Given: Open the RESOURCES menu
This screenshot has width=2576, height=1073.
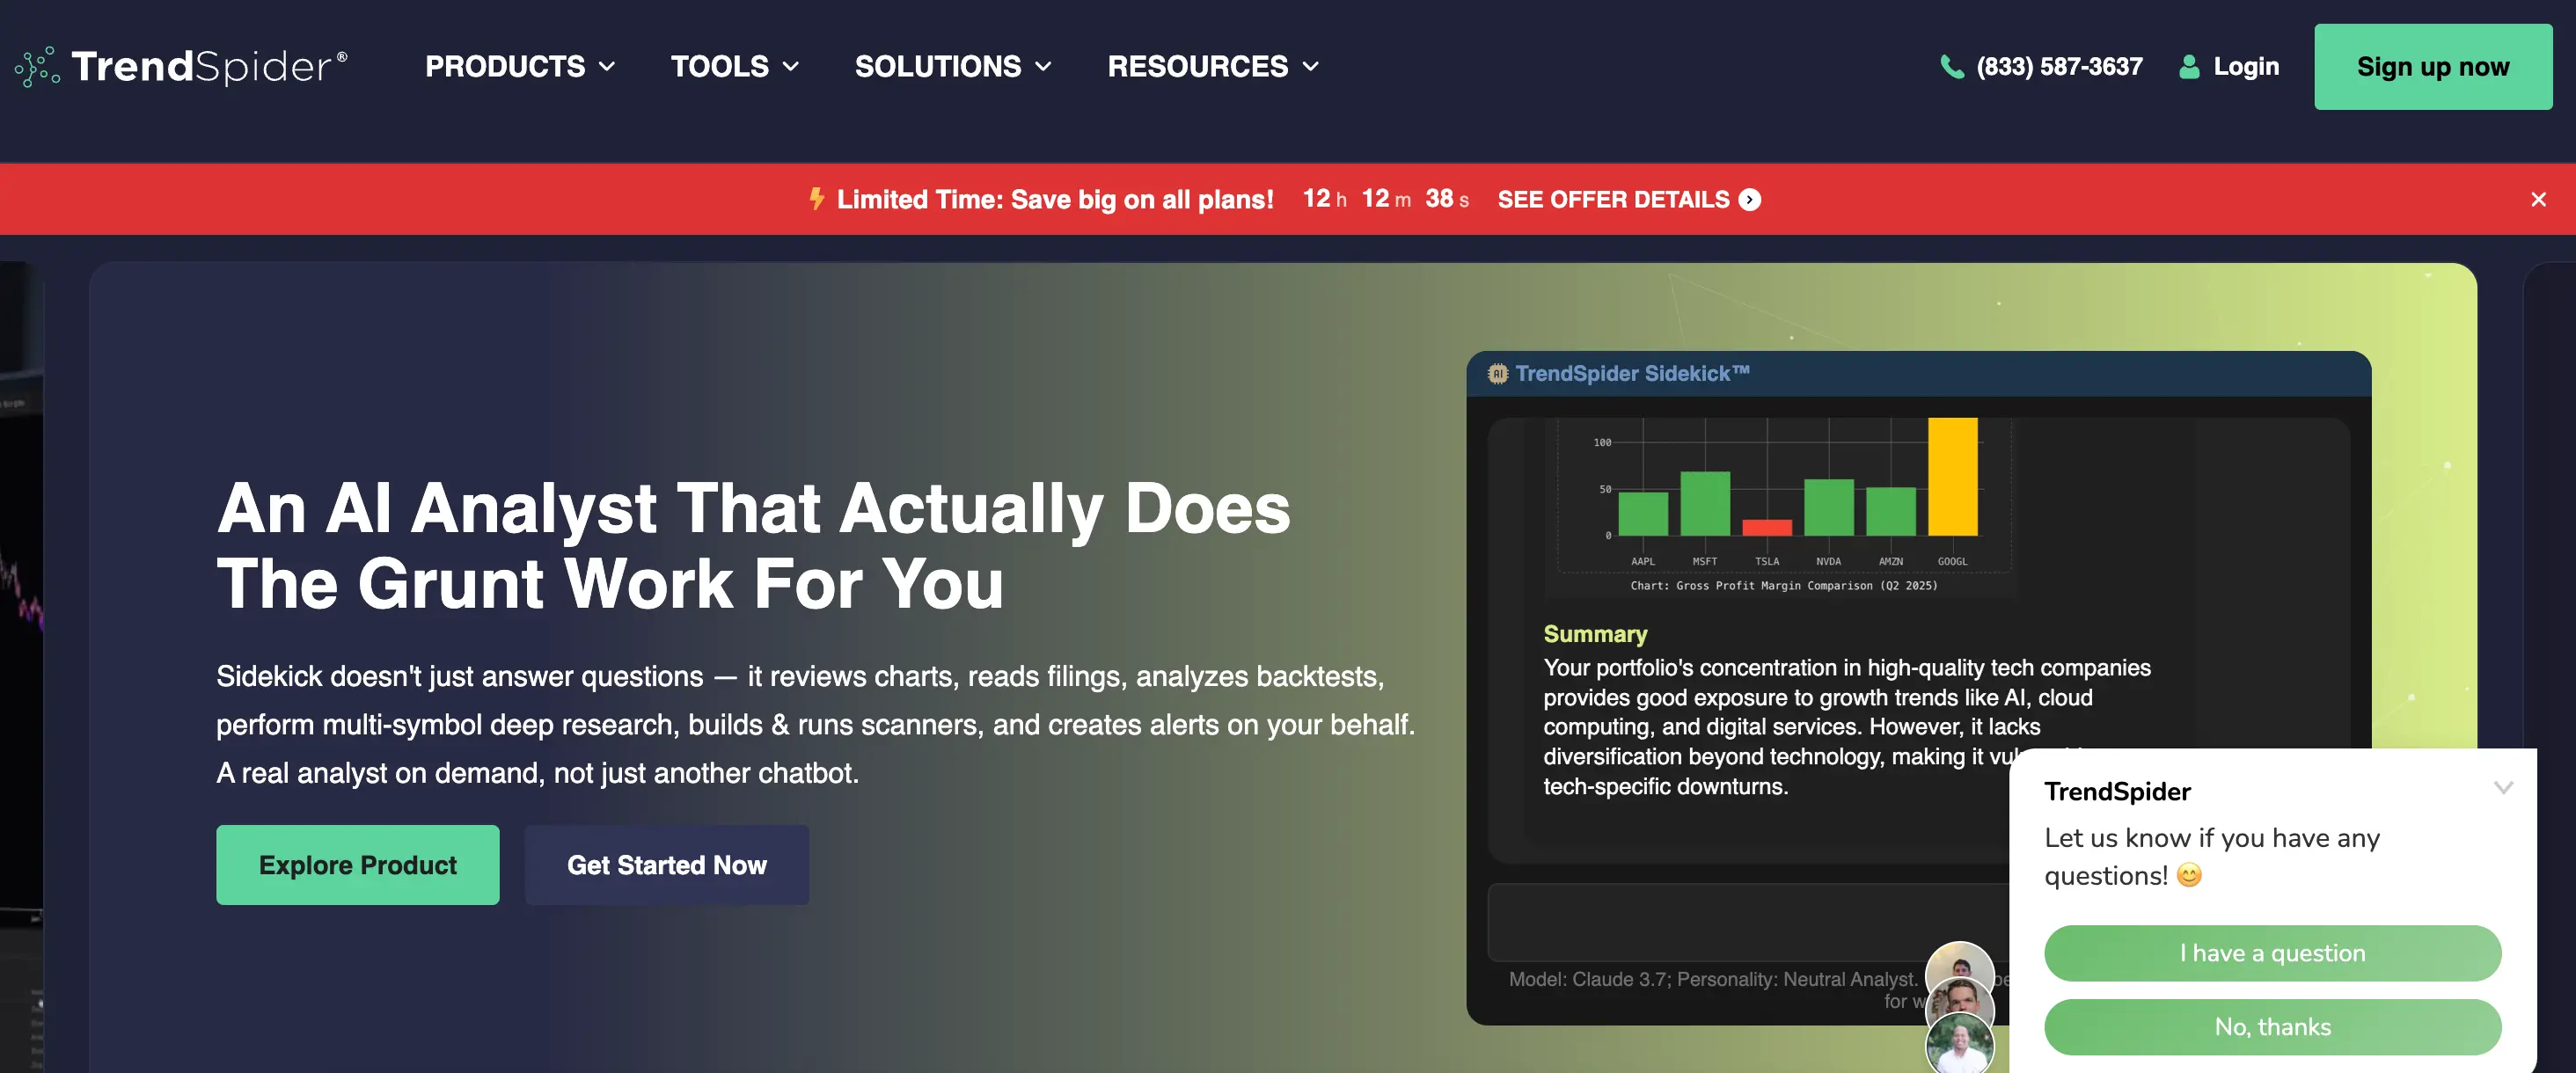Looking at the screenshot, I should coord(1213,67).
